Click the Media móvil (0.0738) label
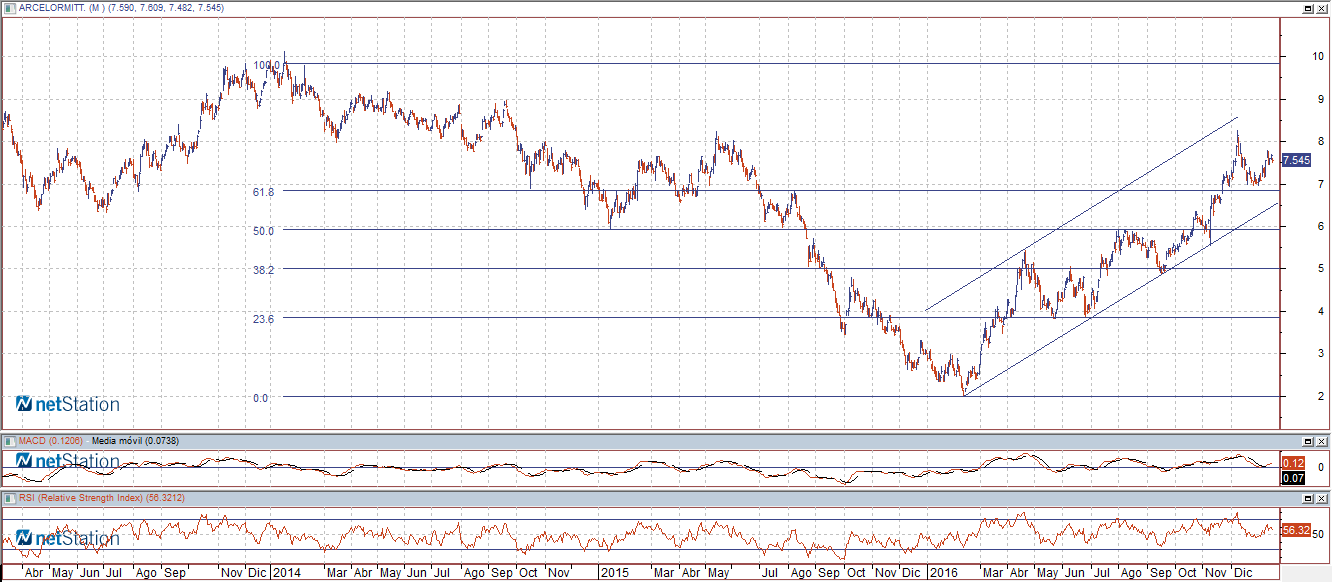 tap(135, 440)
